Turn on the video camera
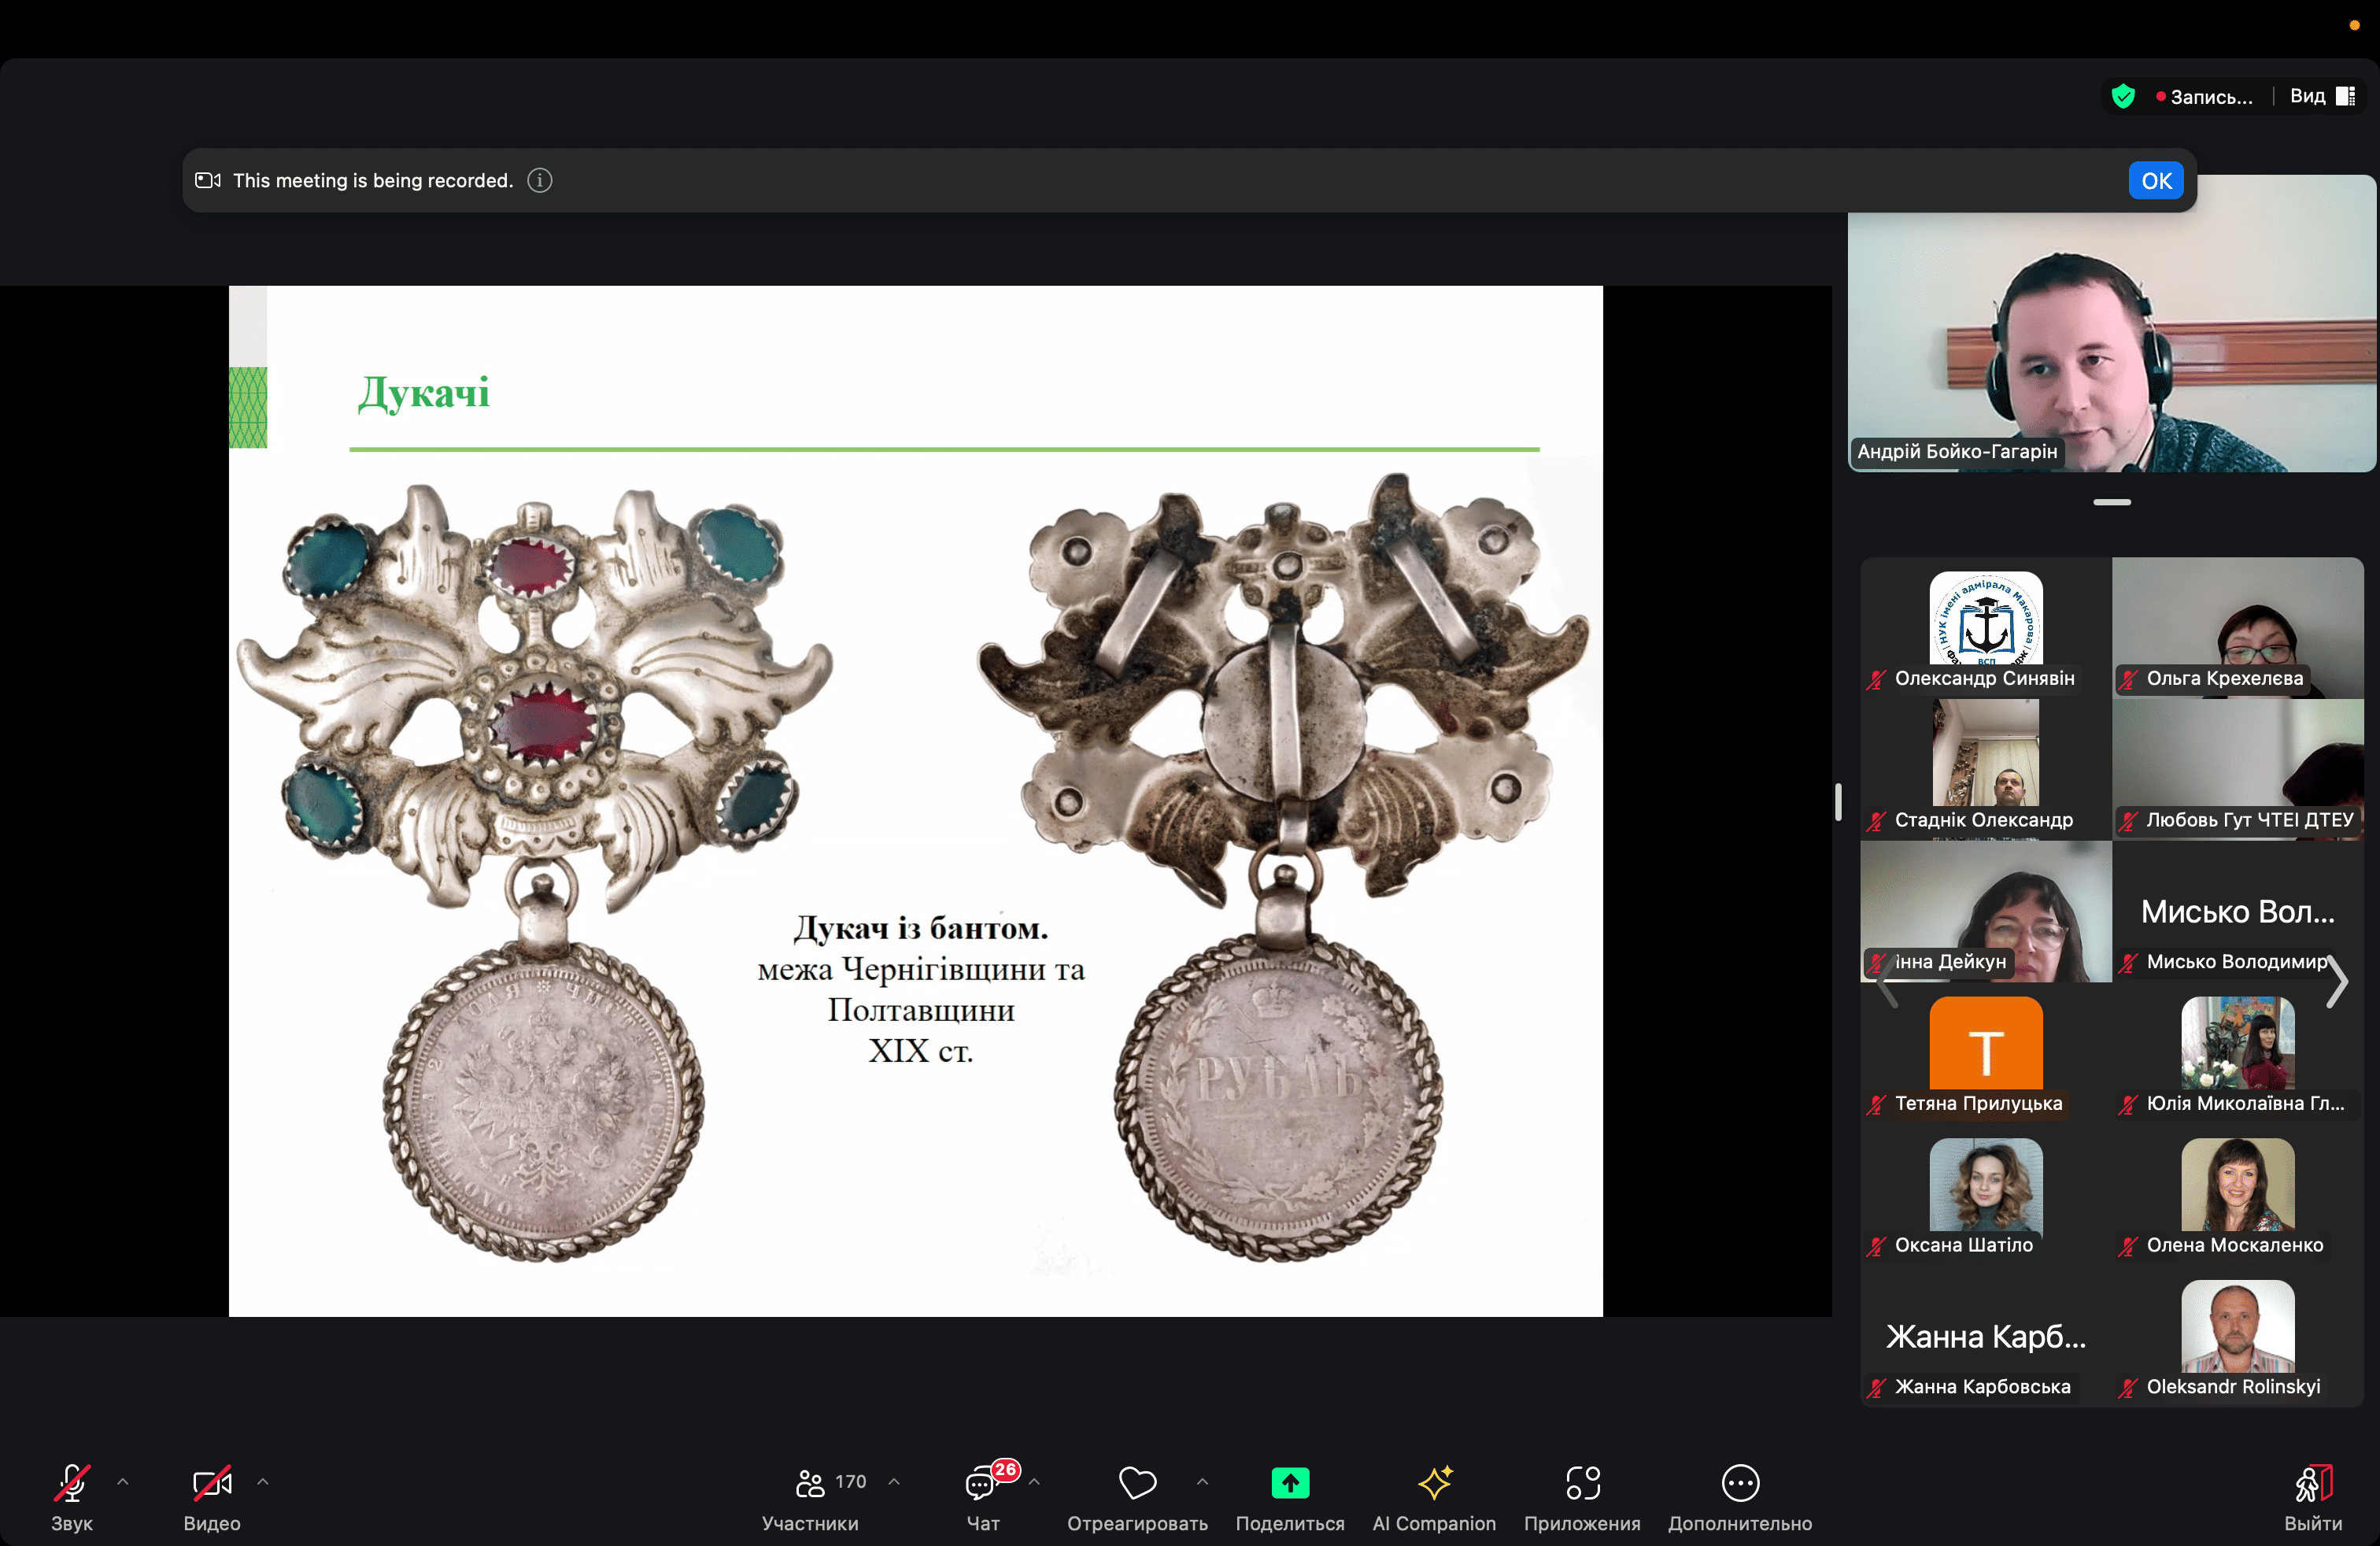This screenshot has height=1546, width=2380. pos(212,1483)
